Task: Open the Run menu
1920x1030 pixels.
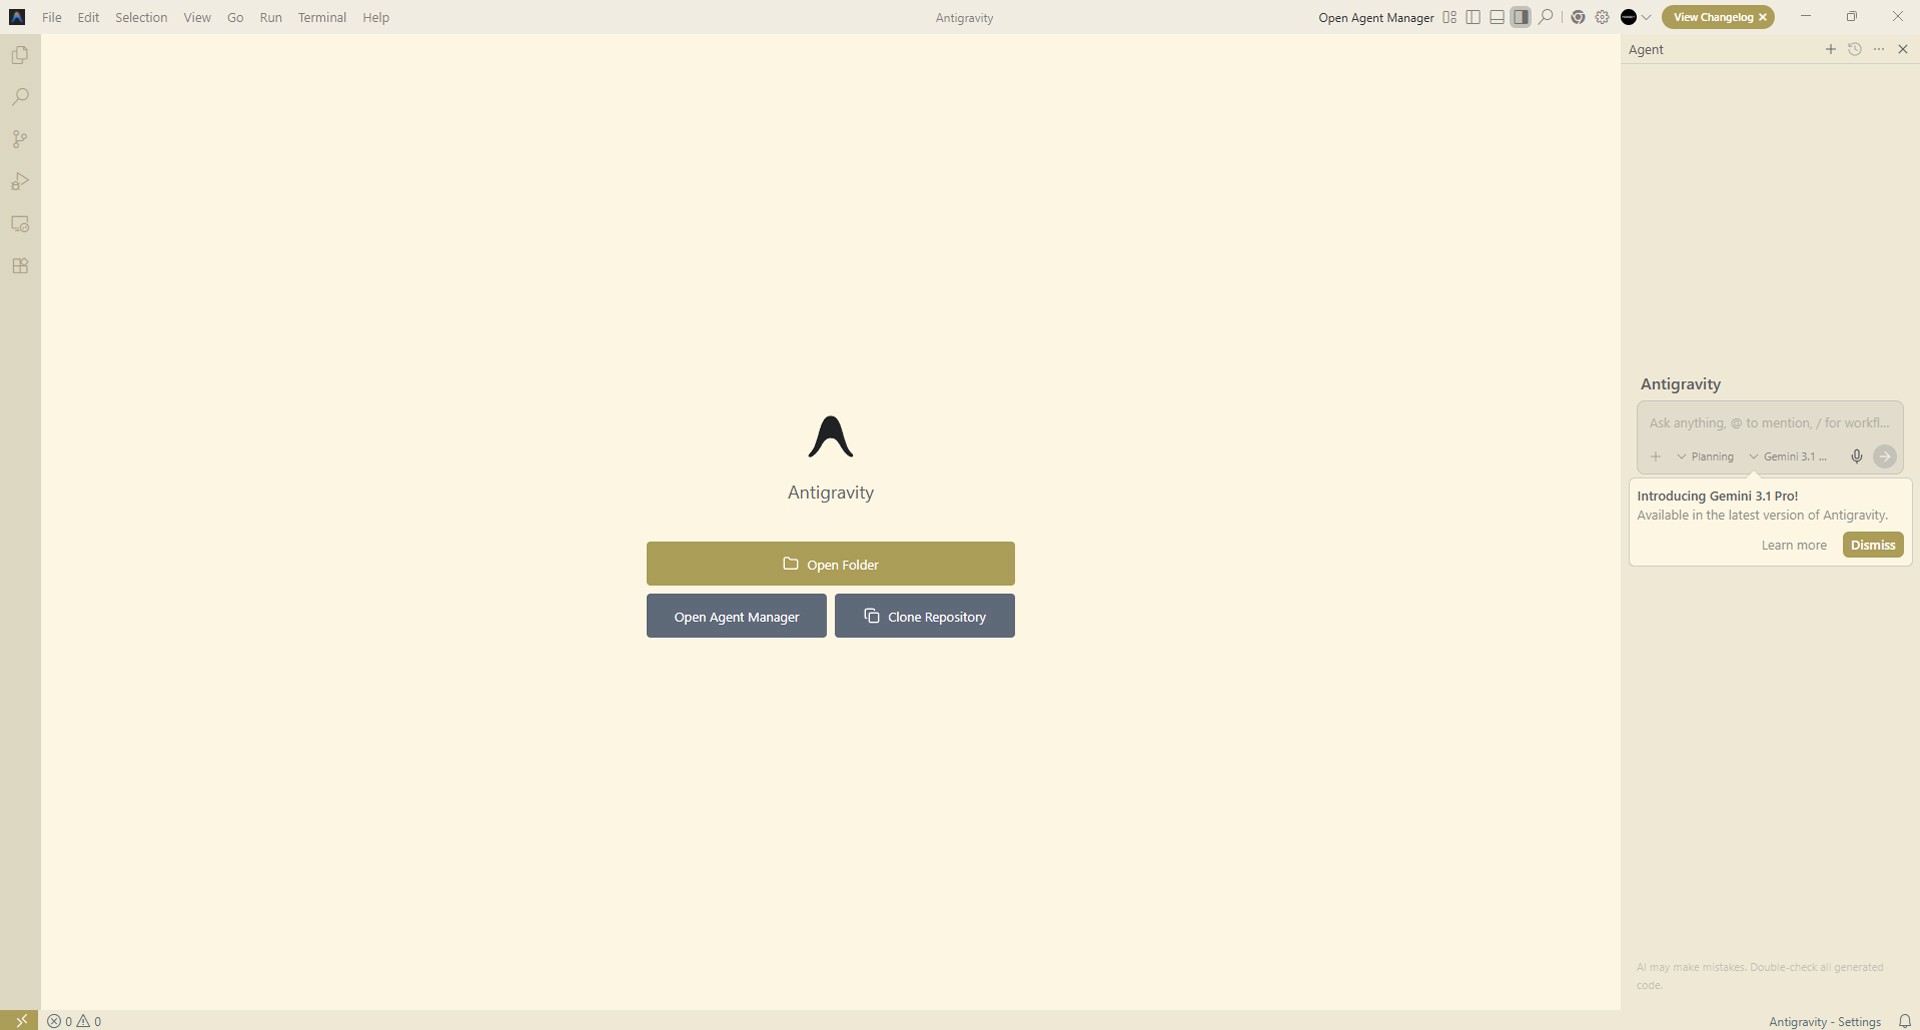Action: pos(270,17)
